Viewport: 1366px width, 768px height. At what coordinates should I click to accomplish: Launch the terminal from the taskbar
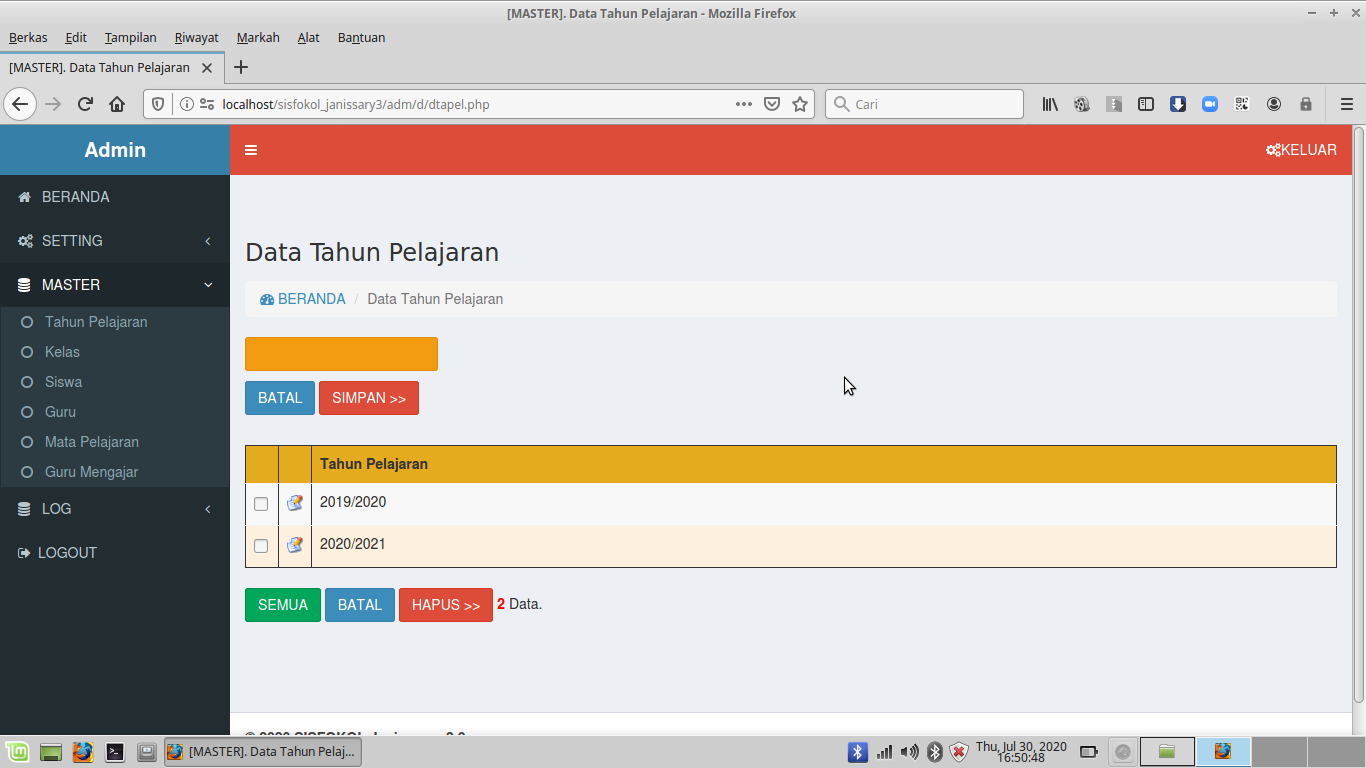point(115,752)
